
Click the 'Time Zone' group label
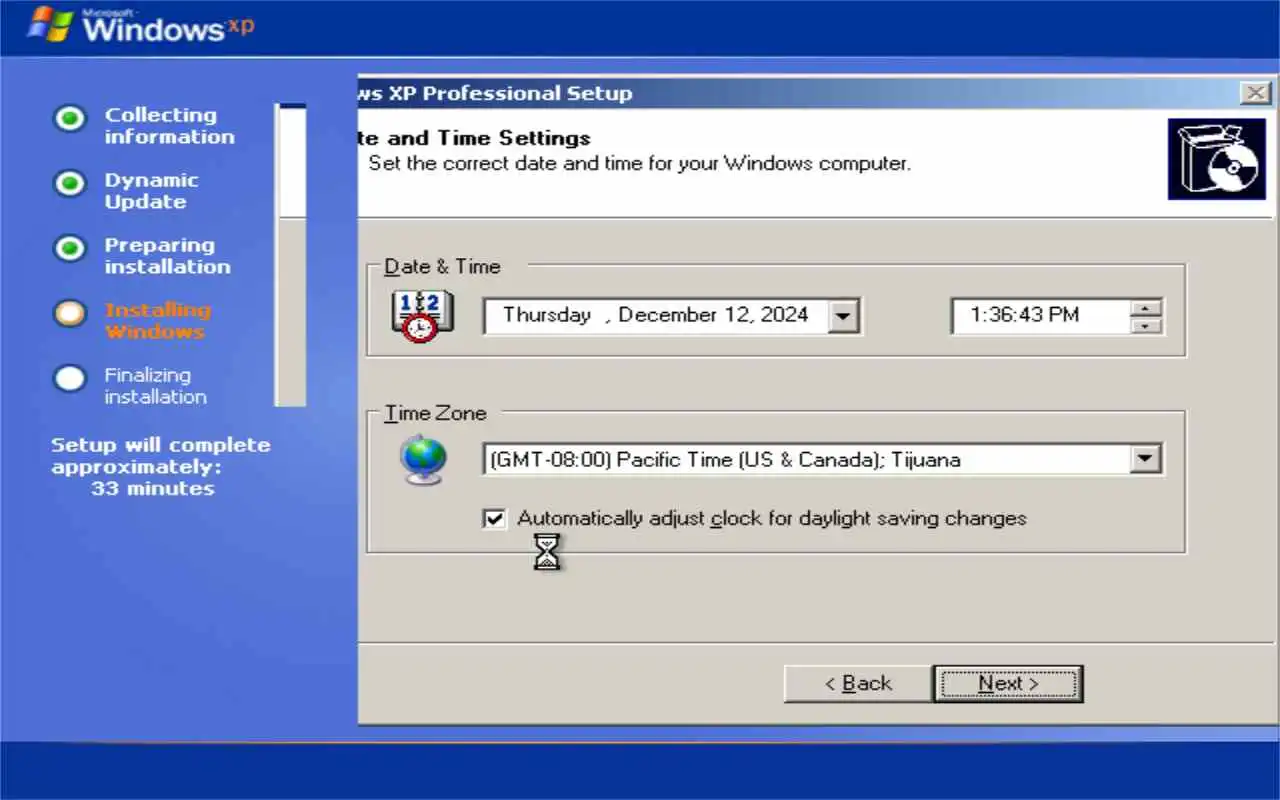435,413
